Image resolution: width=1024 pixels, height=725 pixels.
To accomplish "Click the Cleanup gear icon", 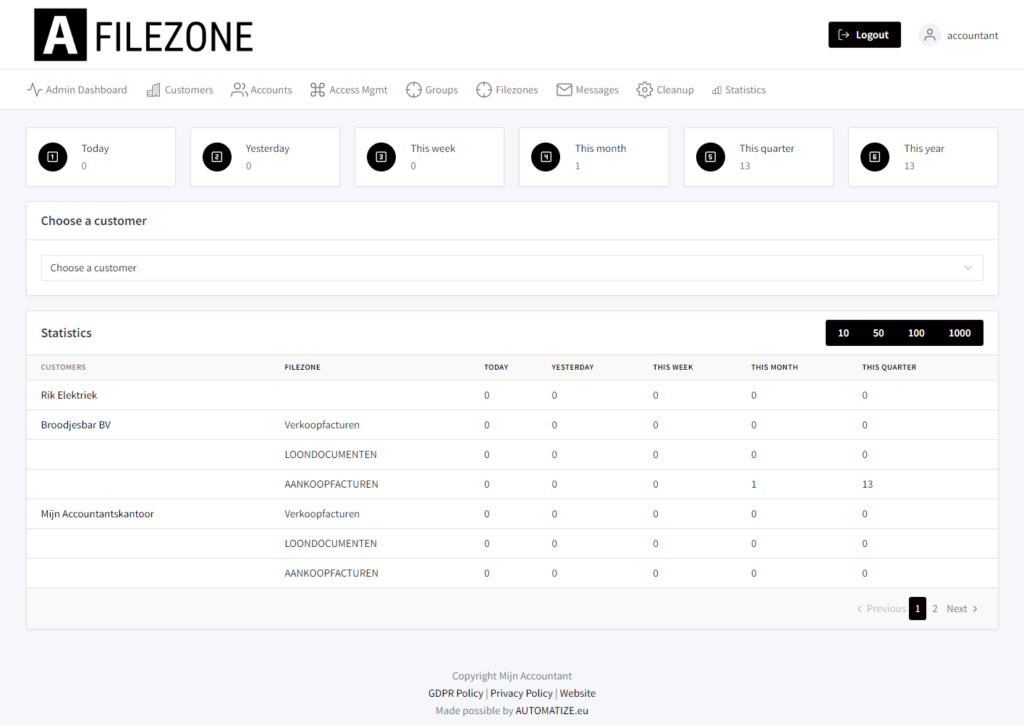I will pos(645,89).
